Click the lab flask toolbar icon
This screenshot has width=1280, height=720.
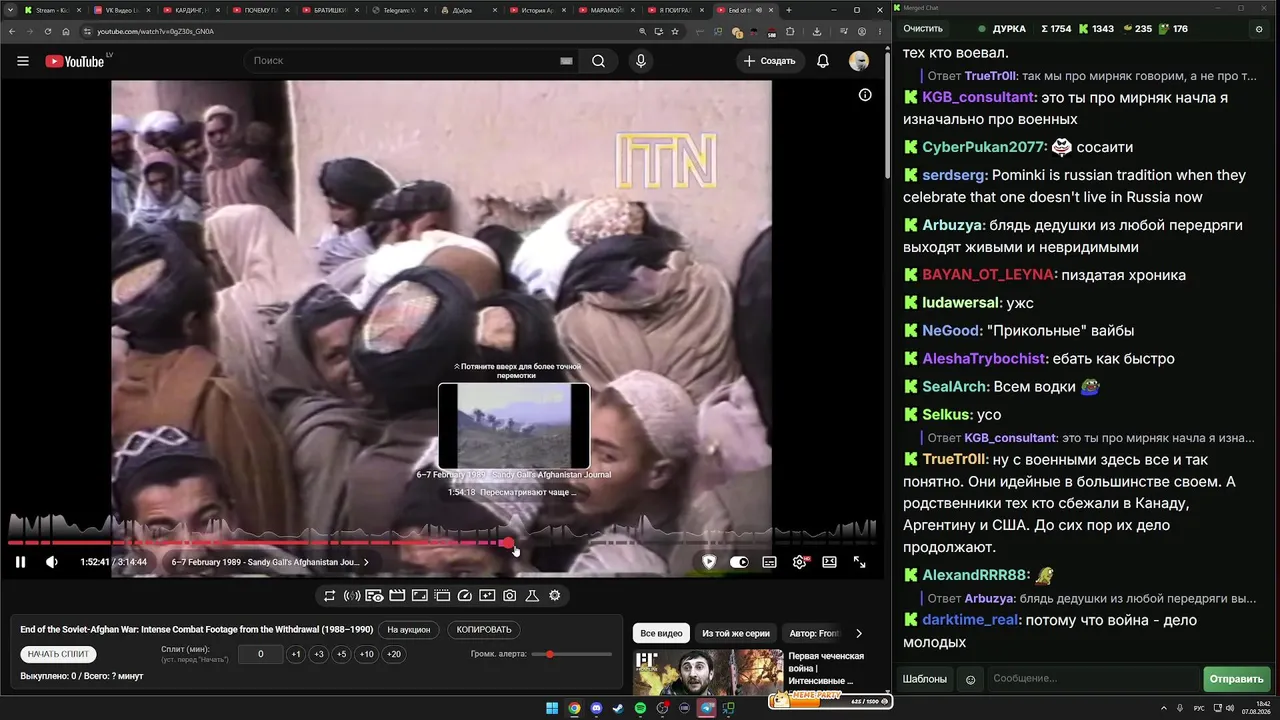(532, 596)
